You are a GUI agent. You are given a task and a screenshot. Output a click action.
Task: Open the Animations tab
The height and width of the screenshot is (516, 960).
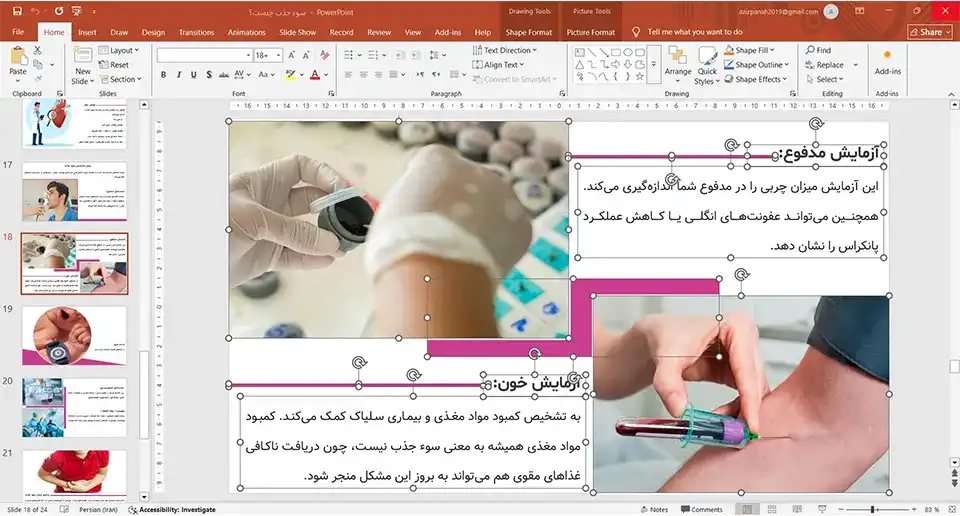click(247, 32)
